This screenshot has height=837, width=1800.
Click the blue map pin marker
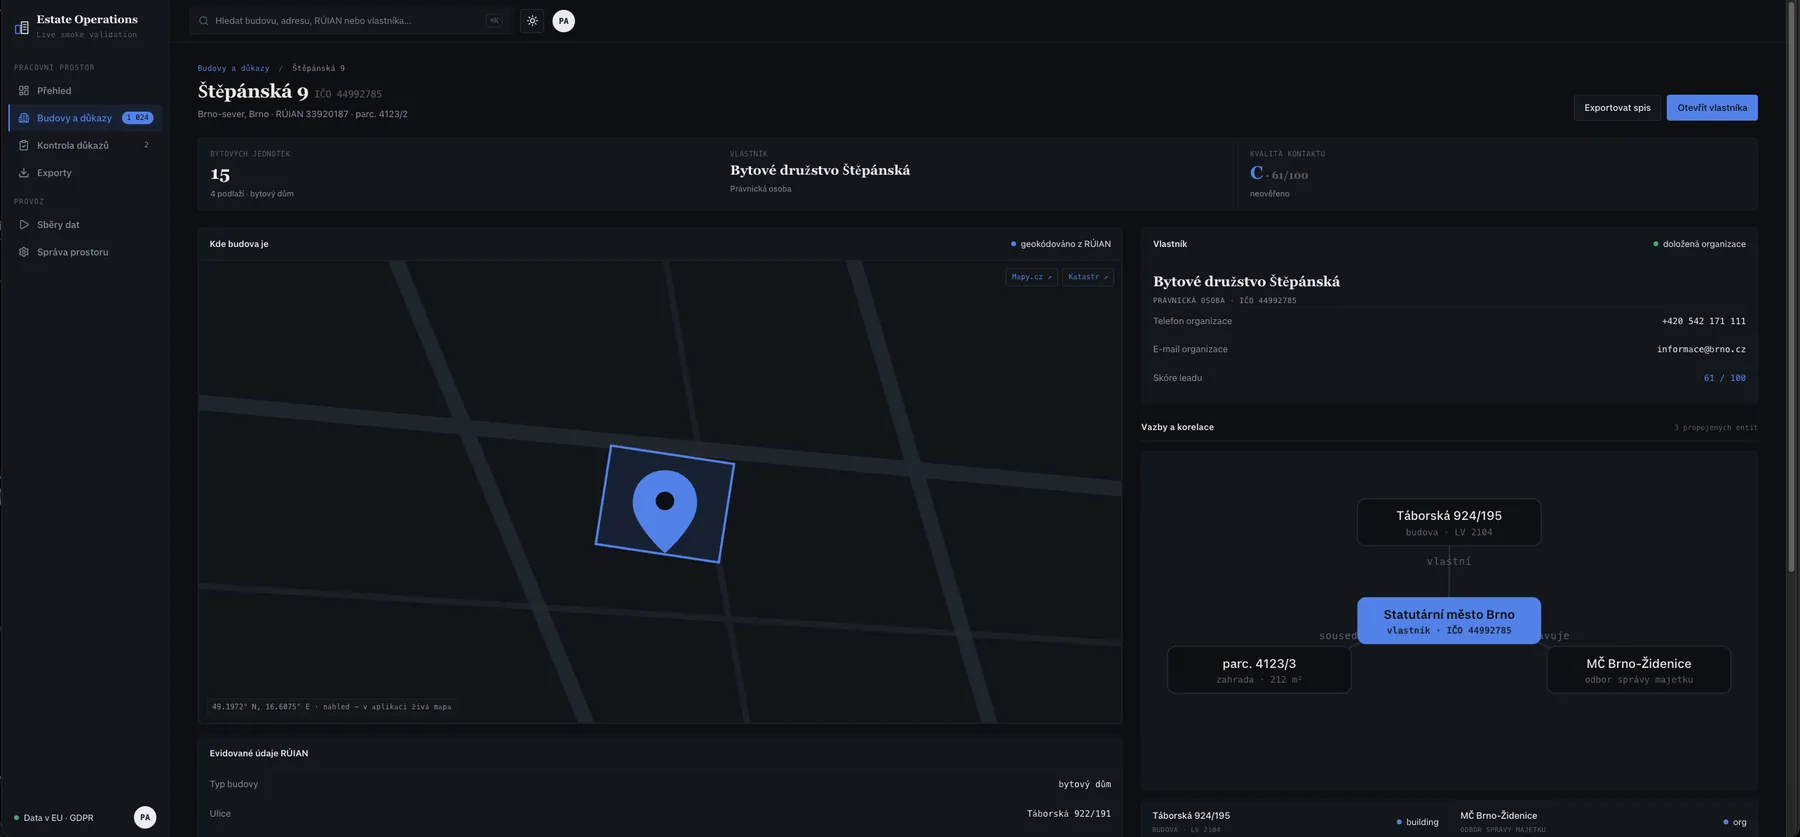[x=665, y=509]
